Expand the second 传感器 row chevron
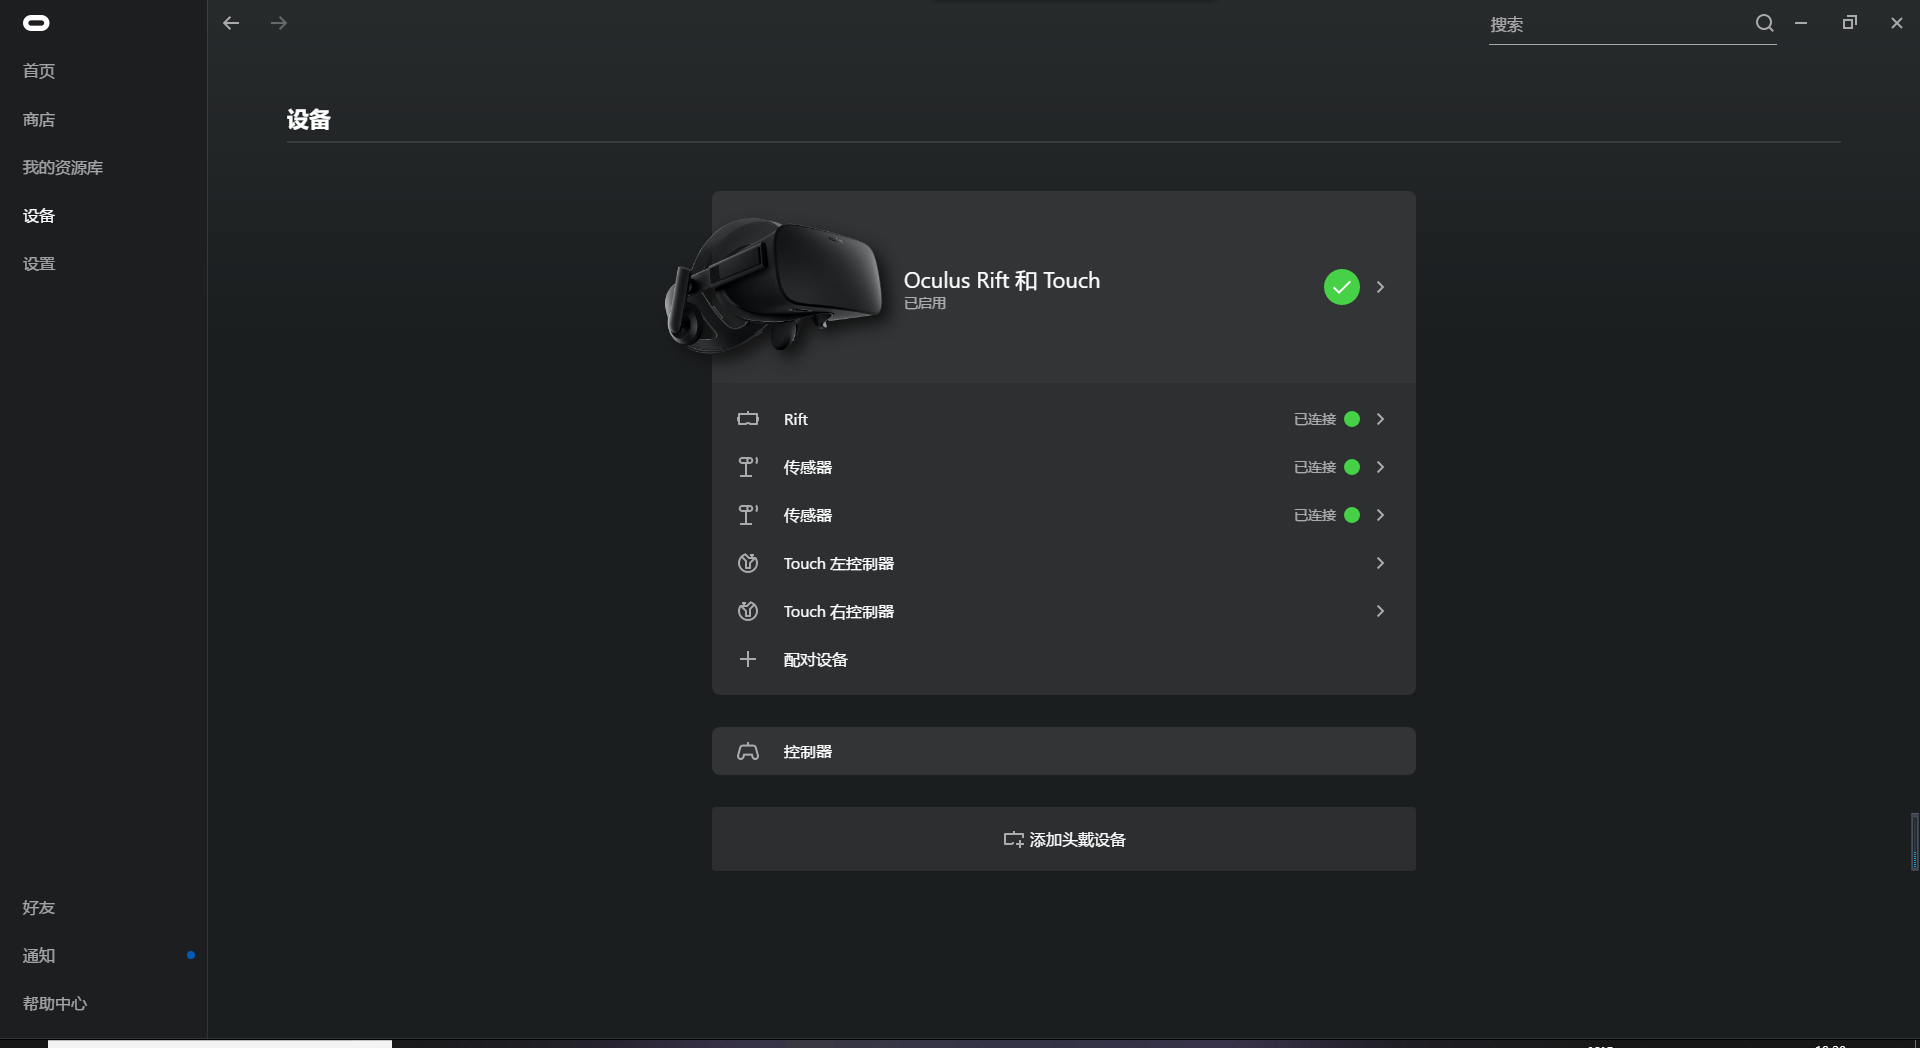 point(1381,515)
